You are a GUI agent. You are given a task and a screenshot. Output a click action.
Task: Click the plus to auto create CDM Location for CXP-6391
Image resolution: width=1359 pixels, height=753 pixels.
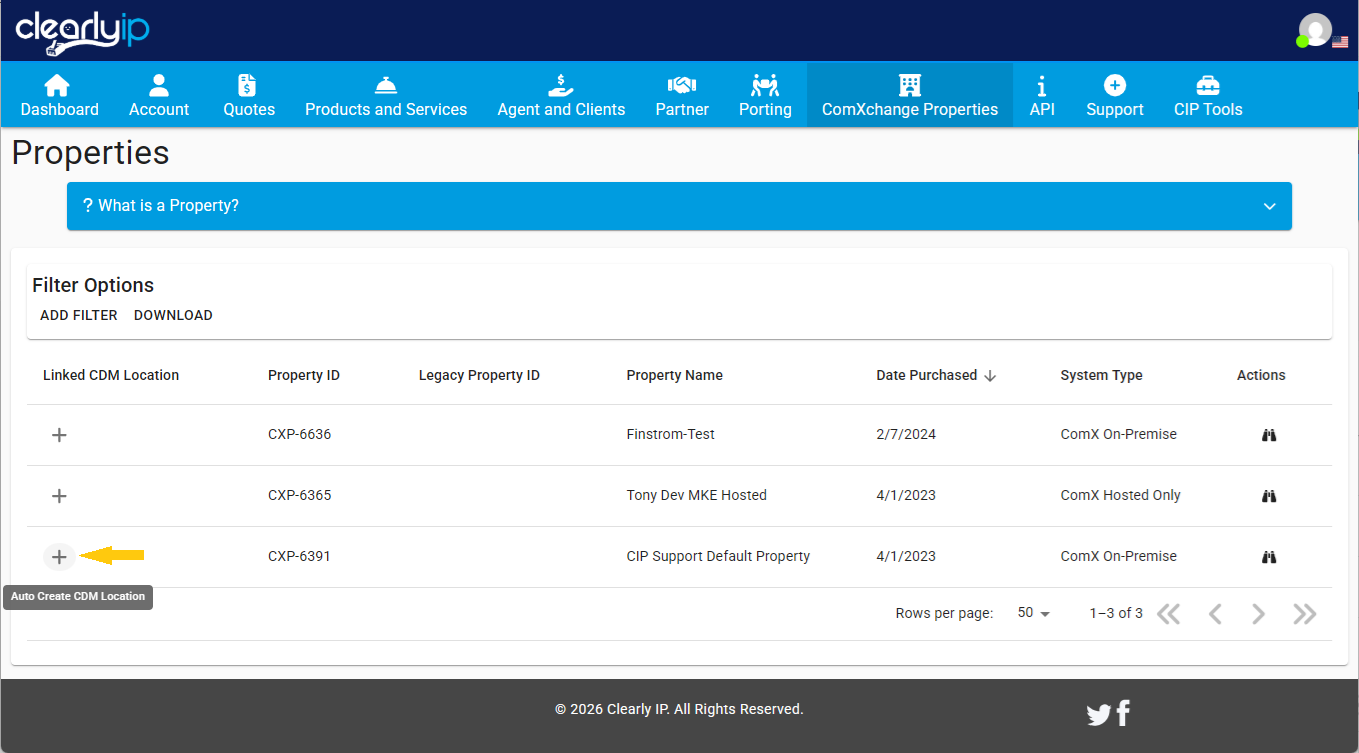[59, 556]
